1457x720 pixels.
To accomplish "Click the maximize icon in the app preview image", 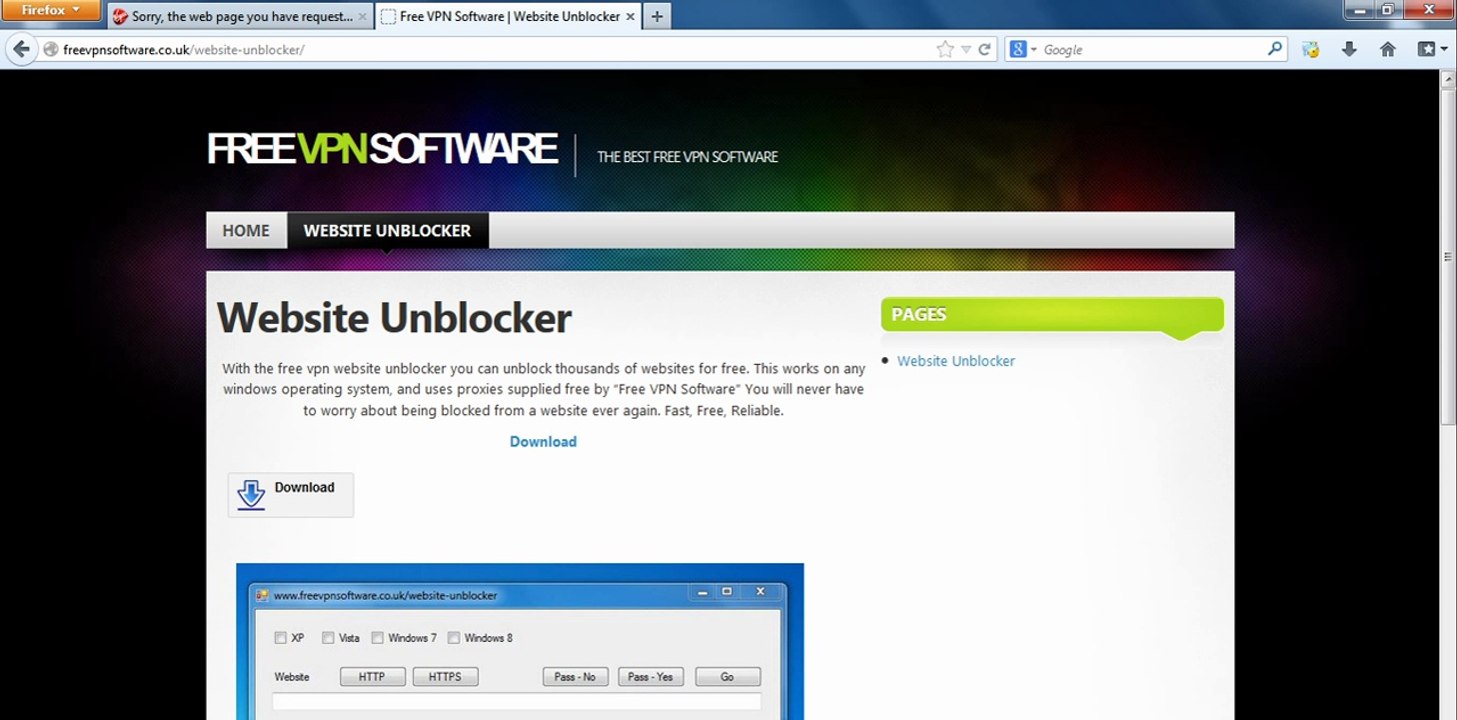I will tap(727, 592).
